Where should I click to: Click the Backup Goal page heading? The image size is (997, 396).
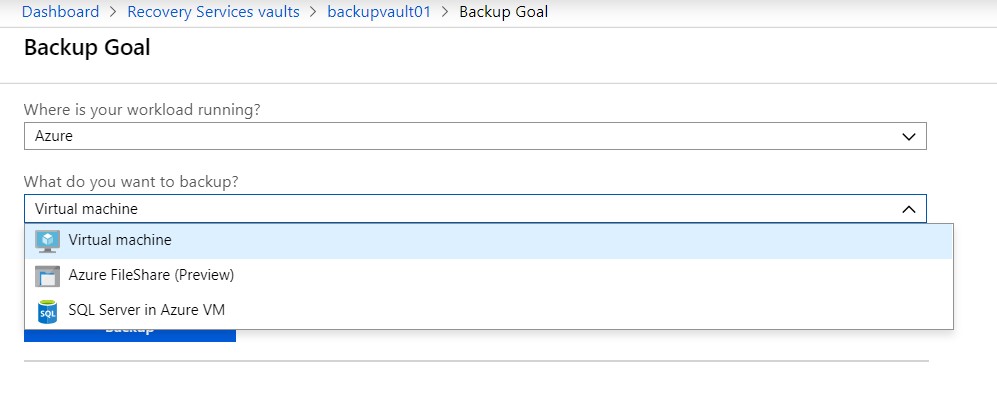pyautogui.click(x=87, y=48)
